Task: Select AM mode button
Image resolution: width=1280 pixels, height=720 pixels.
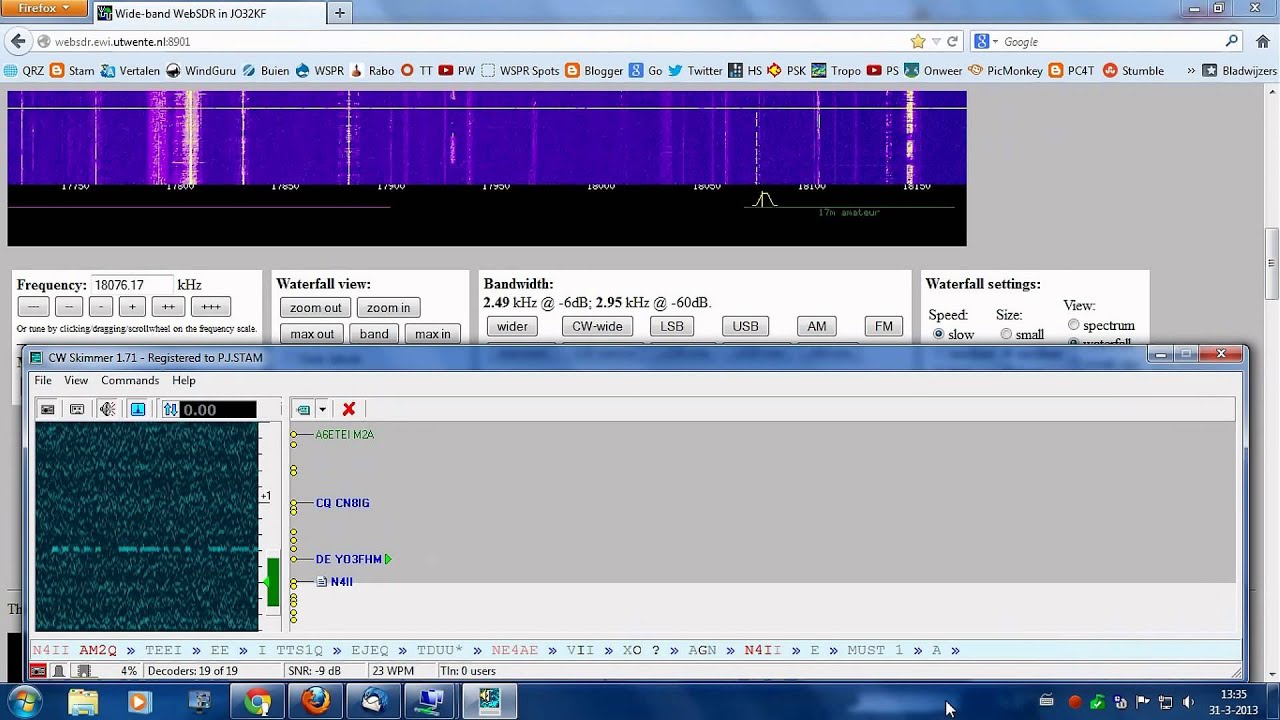Action: click(x=817, y=326)
